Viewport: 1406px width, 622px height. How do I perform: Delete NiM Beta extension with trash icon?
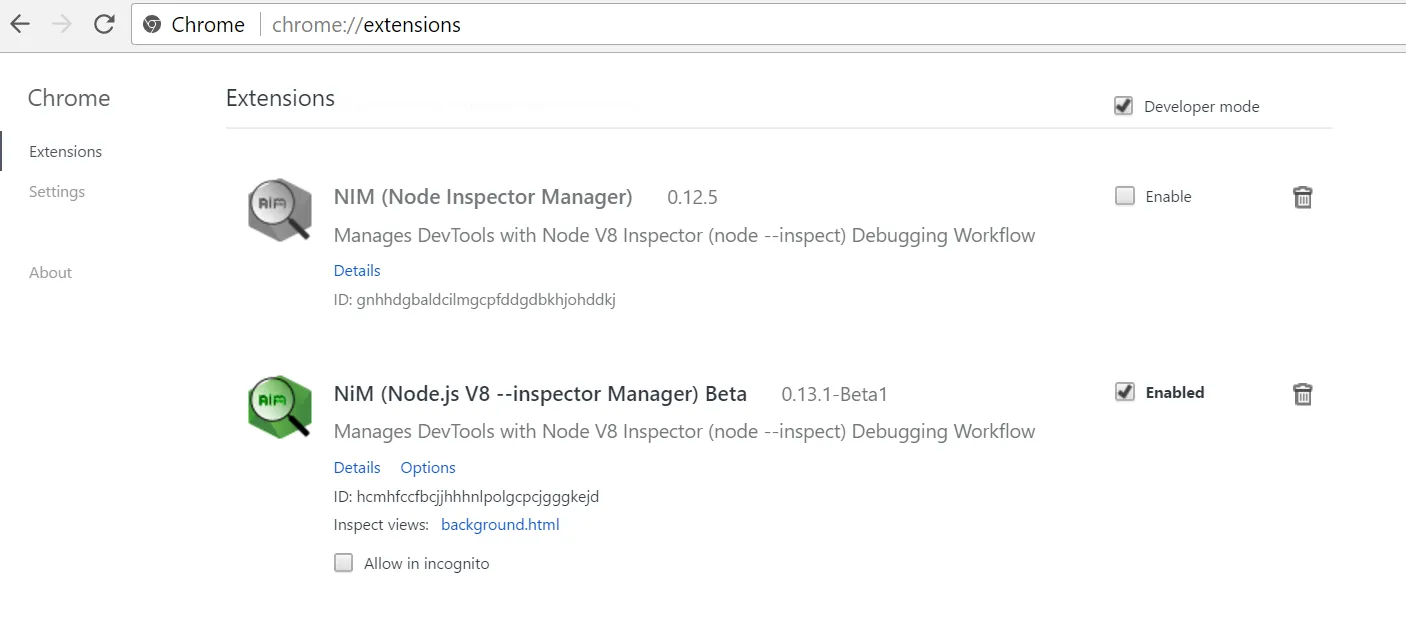click(x=1303, y=394)
